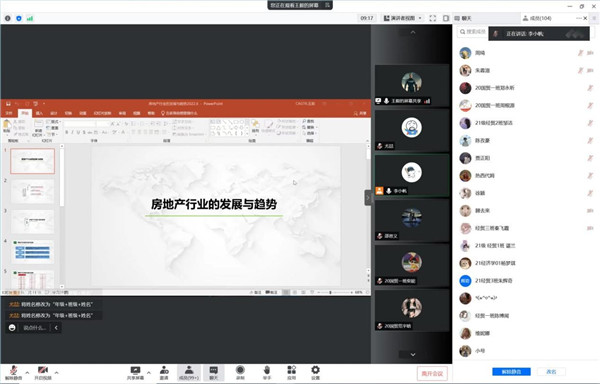600x384 pixels.
Task: Toggle the Members (99+) panel icon
Action: pos(189,373)
